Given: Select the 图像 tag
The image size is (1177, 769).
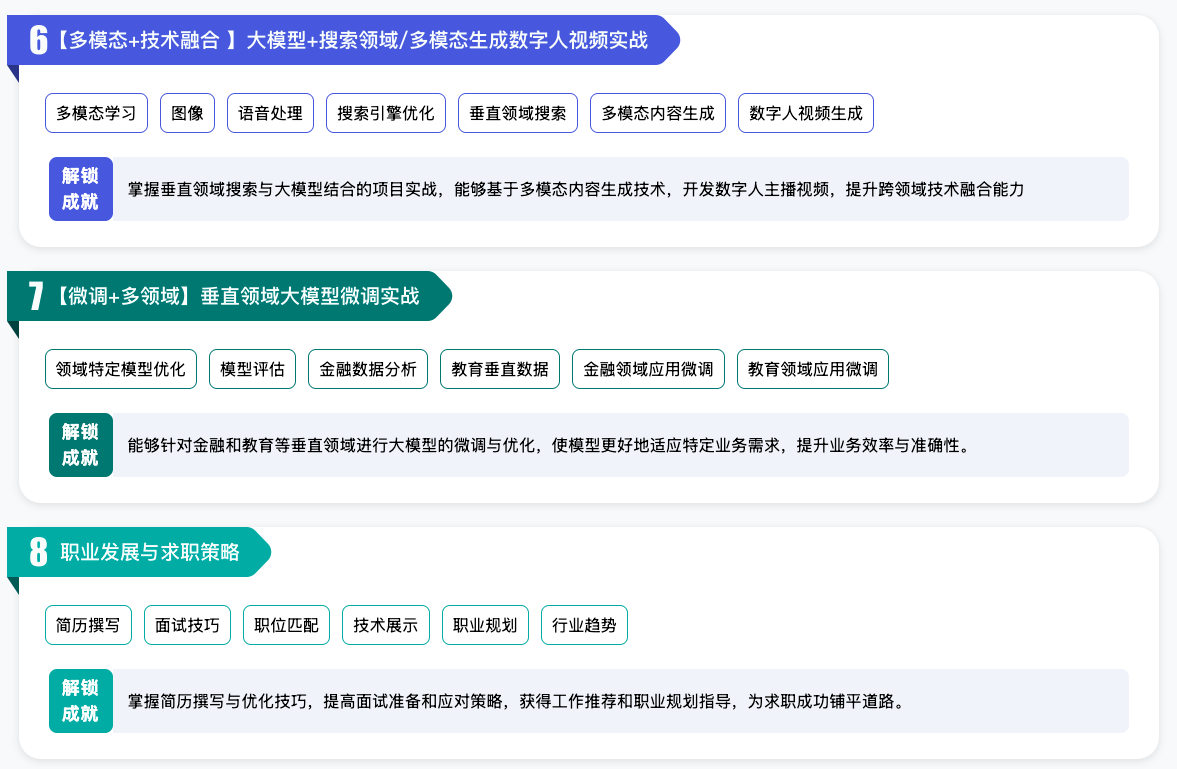Looking at the screenshot, I should pyautogui.click(x=188, y=113).
